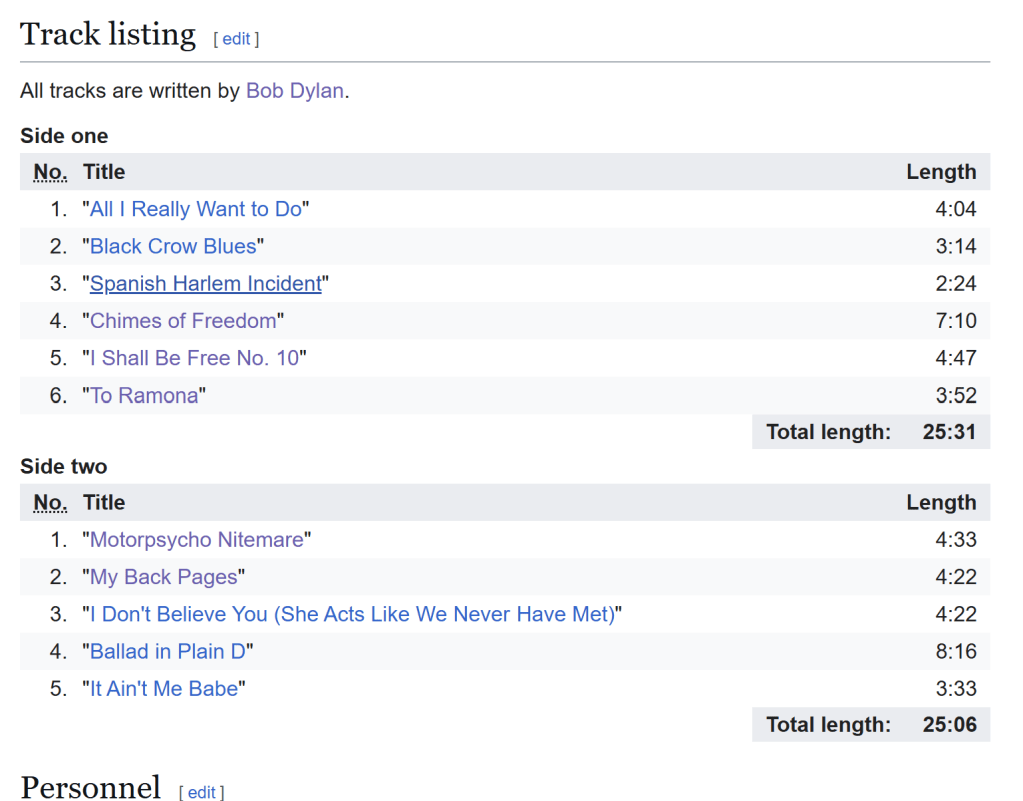
Task: Open the Bob Dylan writer link
Action: point(295,91)
